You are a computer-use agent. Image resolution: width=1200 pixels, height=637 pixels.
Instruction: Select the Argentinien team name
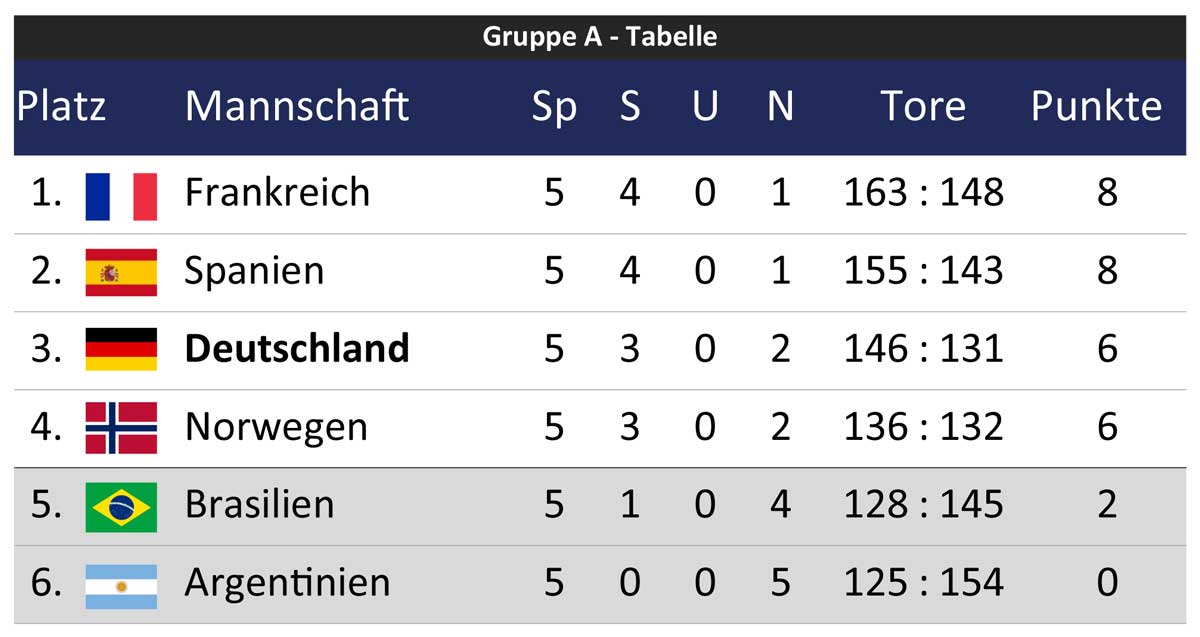point(287,582)
